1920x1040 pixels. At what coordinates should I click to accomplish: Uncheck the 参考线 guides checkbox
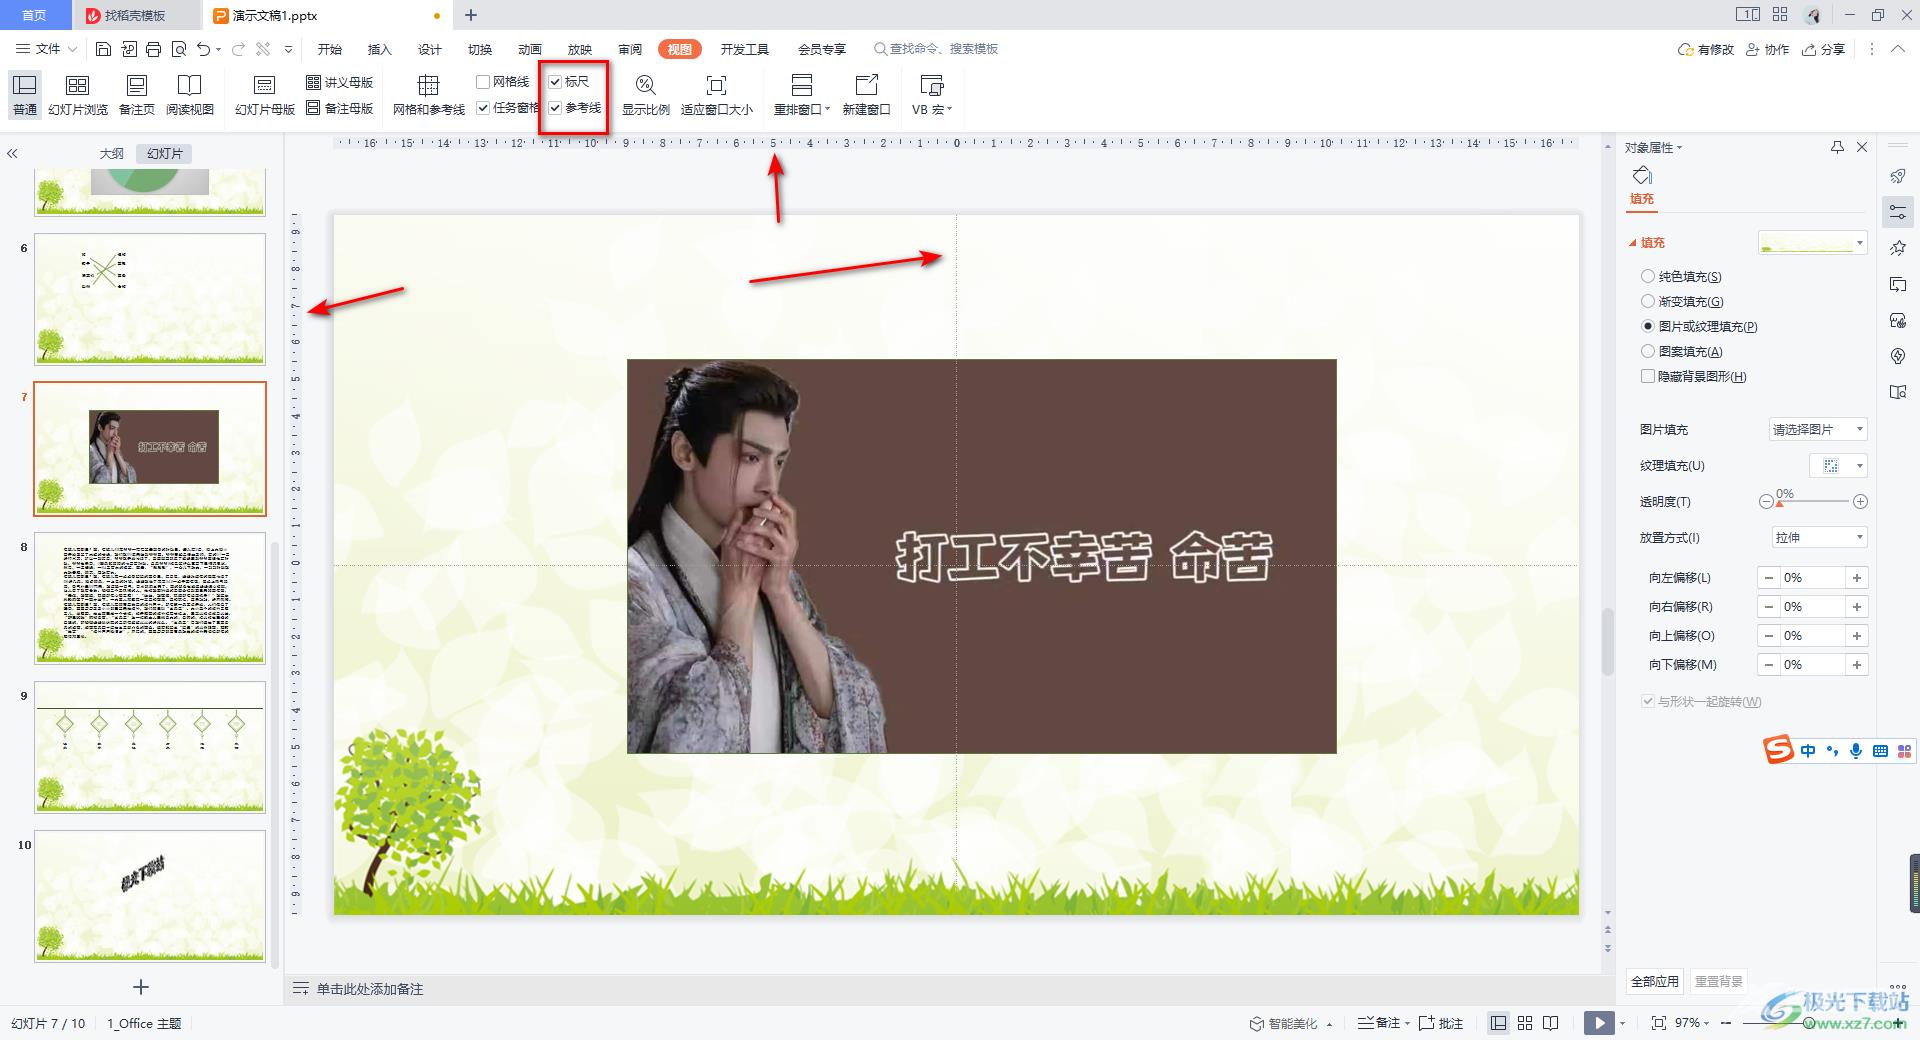click(x=555, y=108)
